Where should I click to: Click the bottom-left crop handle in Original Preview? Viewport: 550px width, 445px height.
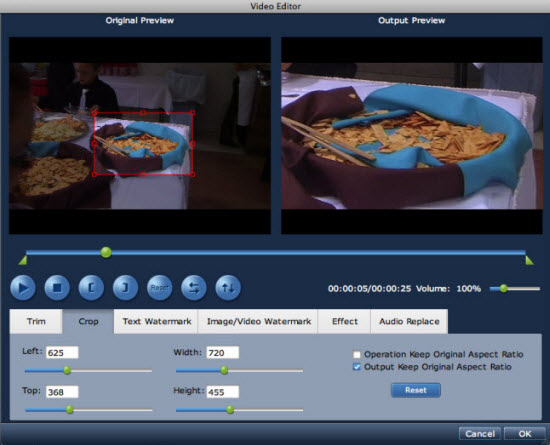tap(94, 174)
